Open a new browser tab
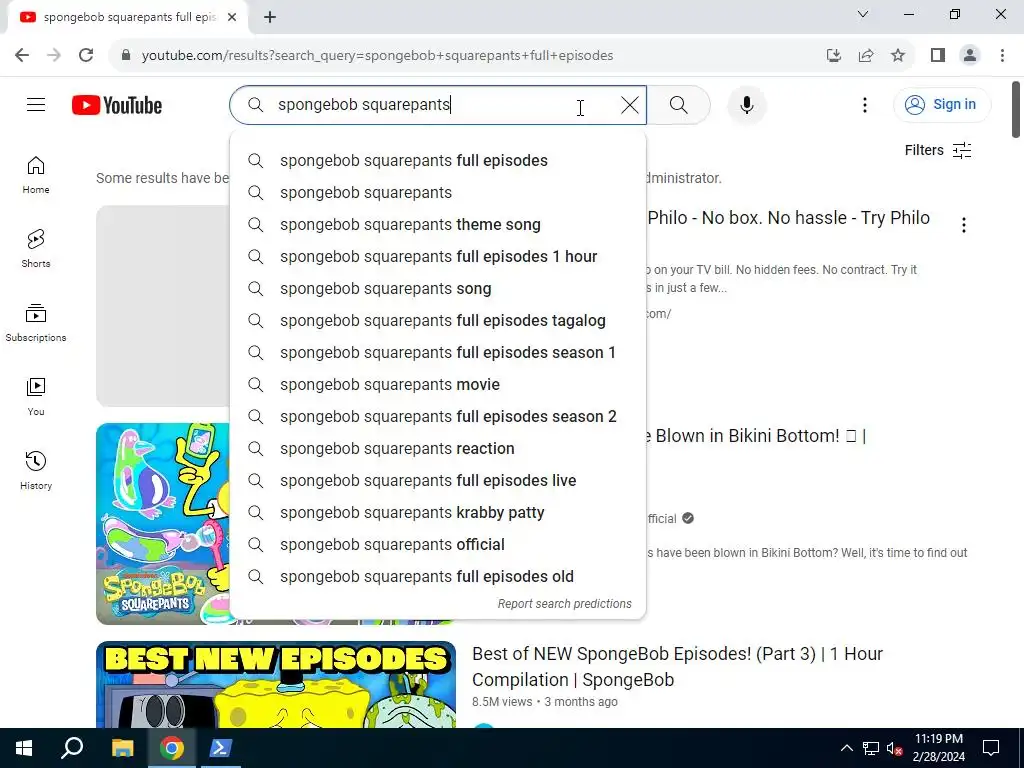The height and width of the screenshot is (768, 1024). [x=270, y=17]
